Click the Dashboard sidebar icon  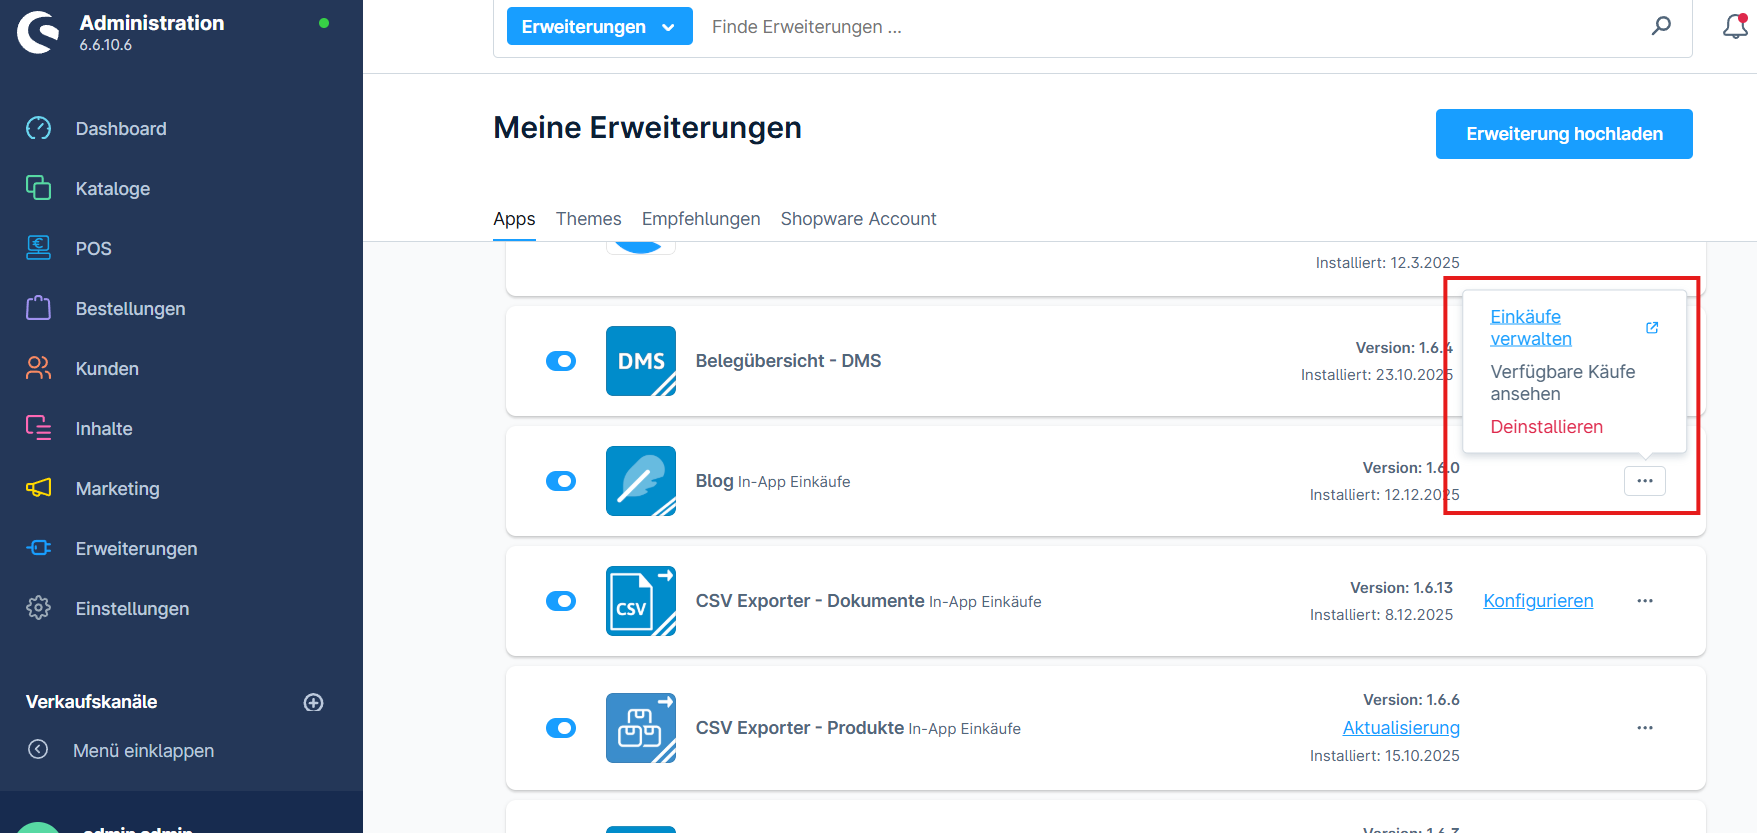39,128
